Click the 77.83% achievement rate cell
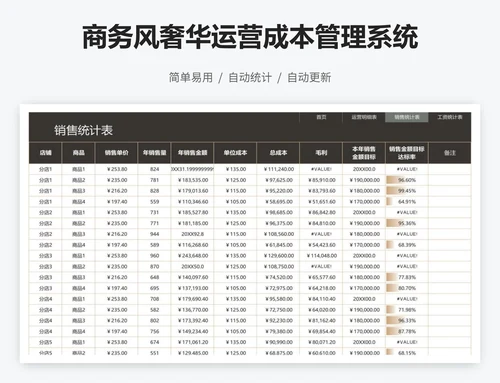This screenshot has height=383, width=500. (407, 277)
